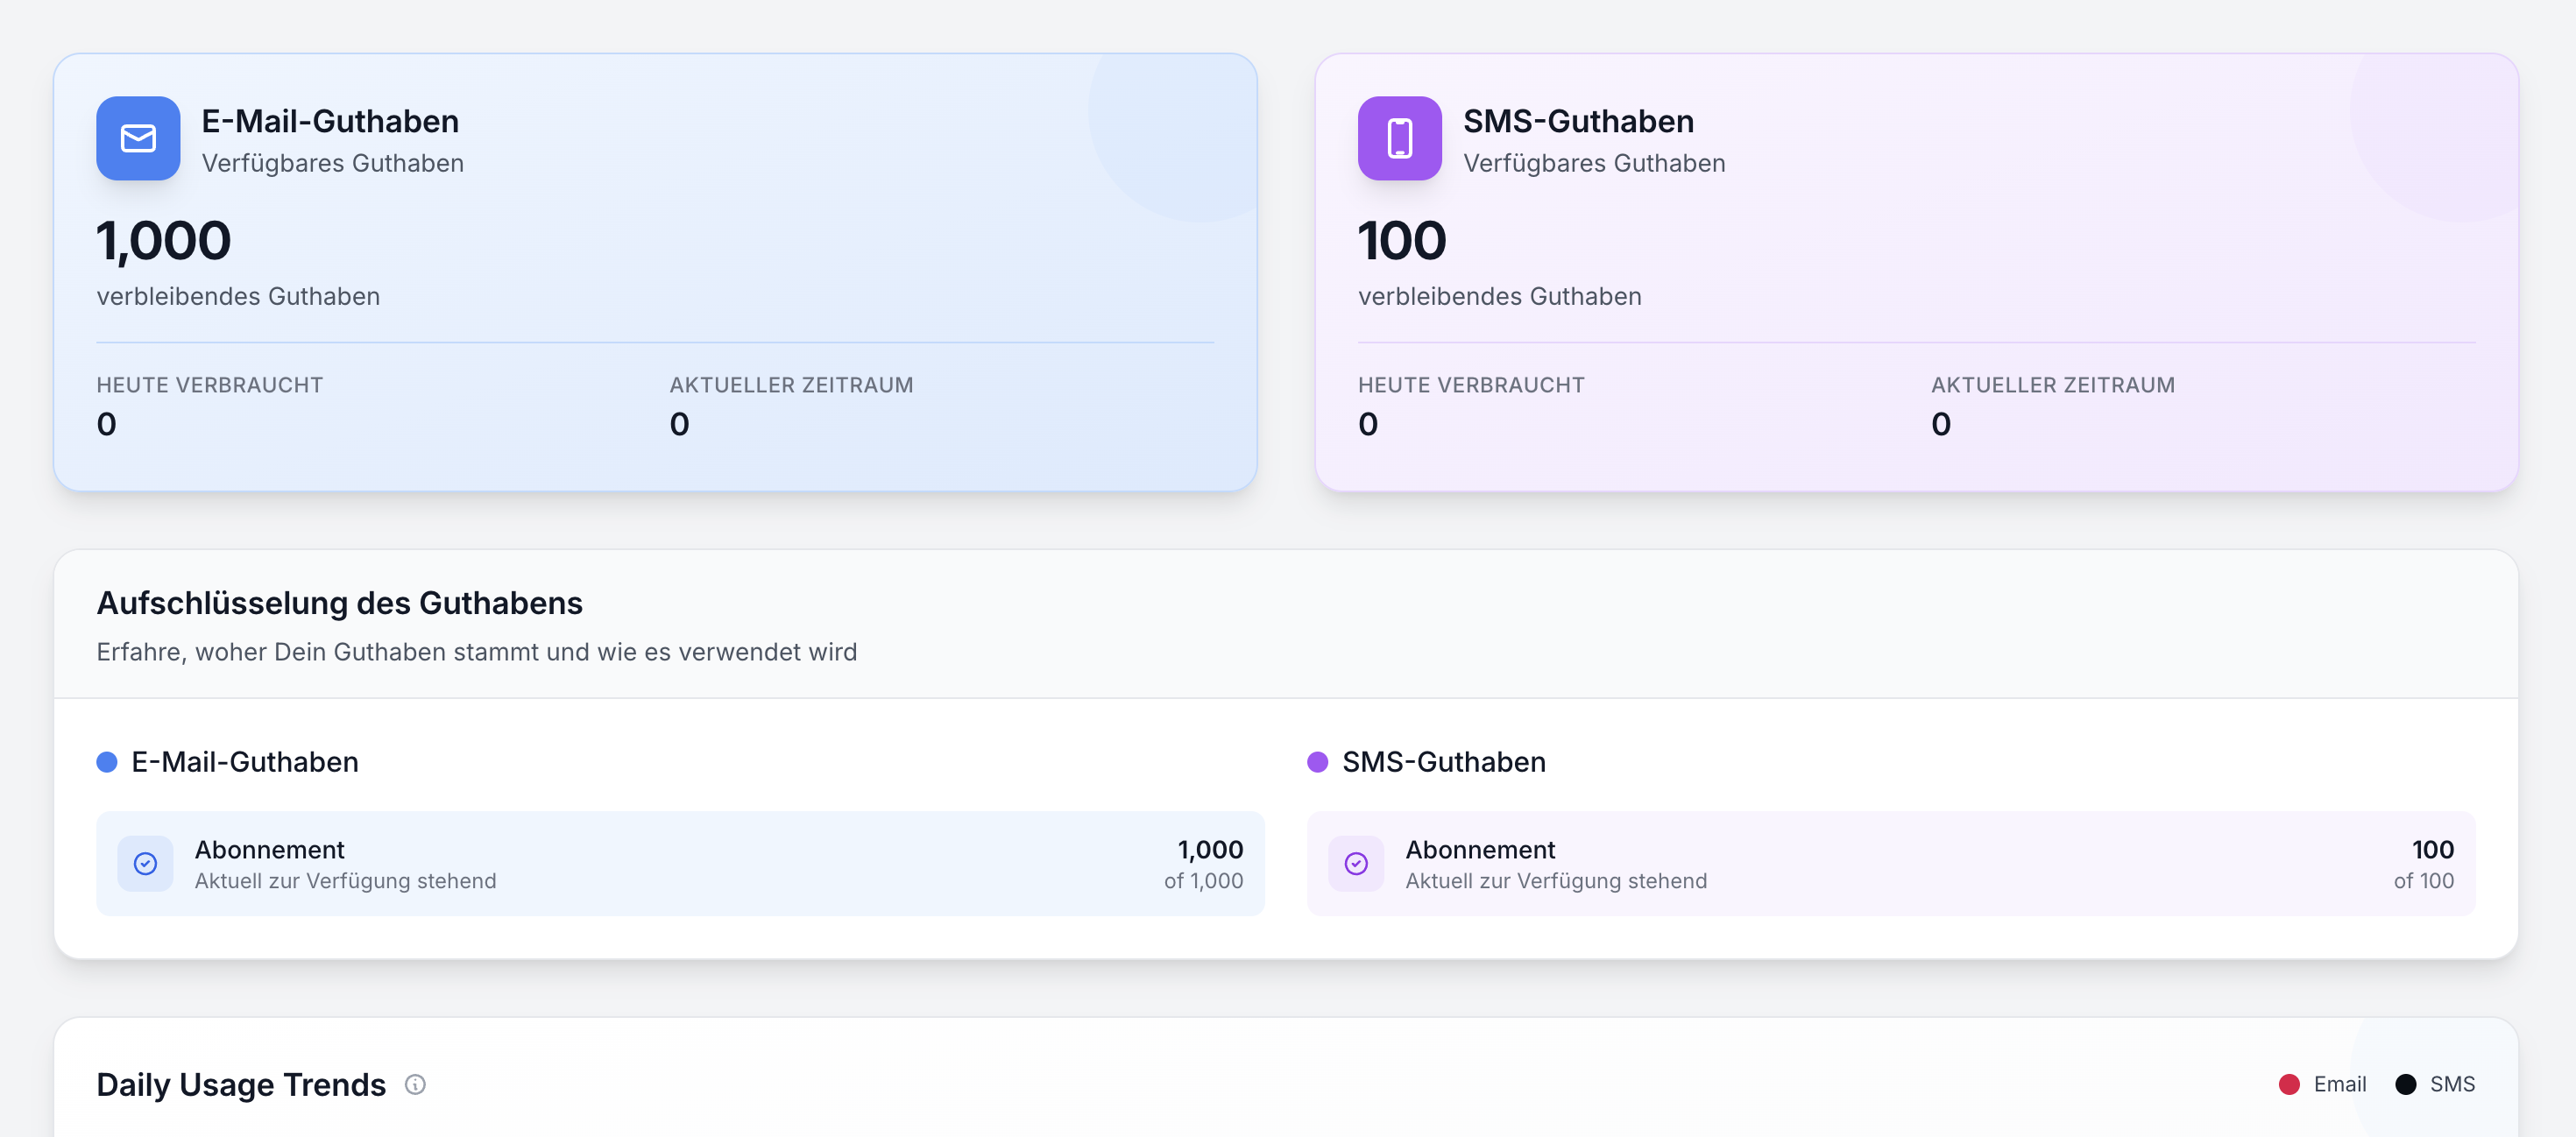Click the blue dot beside E-Mail-Guthaben
The image size is (2576, 1137).
(x=107, y=762)
